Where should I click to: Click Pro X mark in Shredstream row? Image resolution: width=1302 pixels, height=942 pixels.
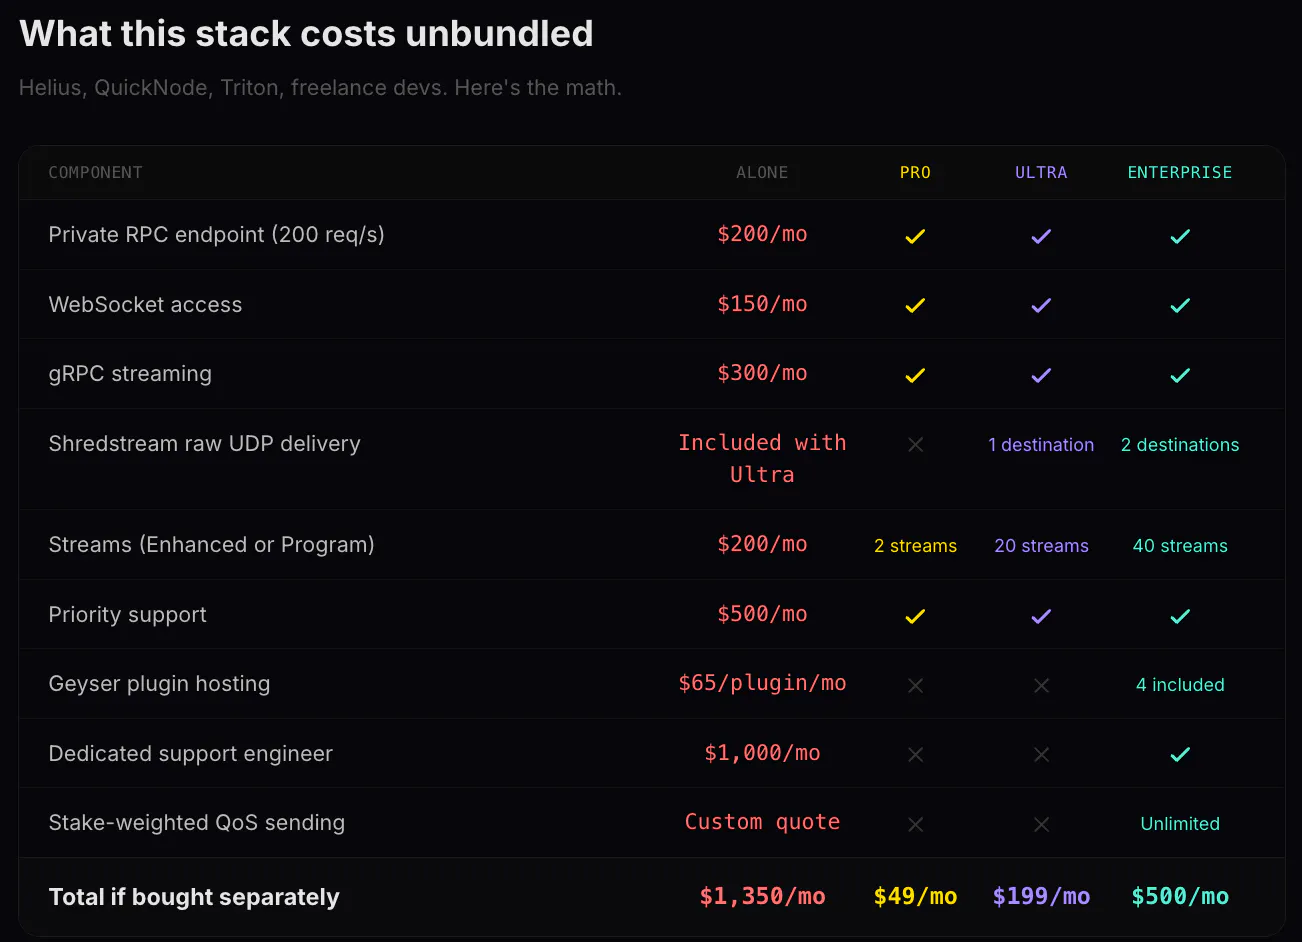pyautogui.click(x=915, y=444)
